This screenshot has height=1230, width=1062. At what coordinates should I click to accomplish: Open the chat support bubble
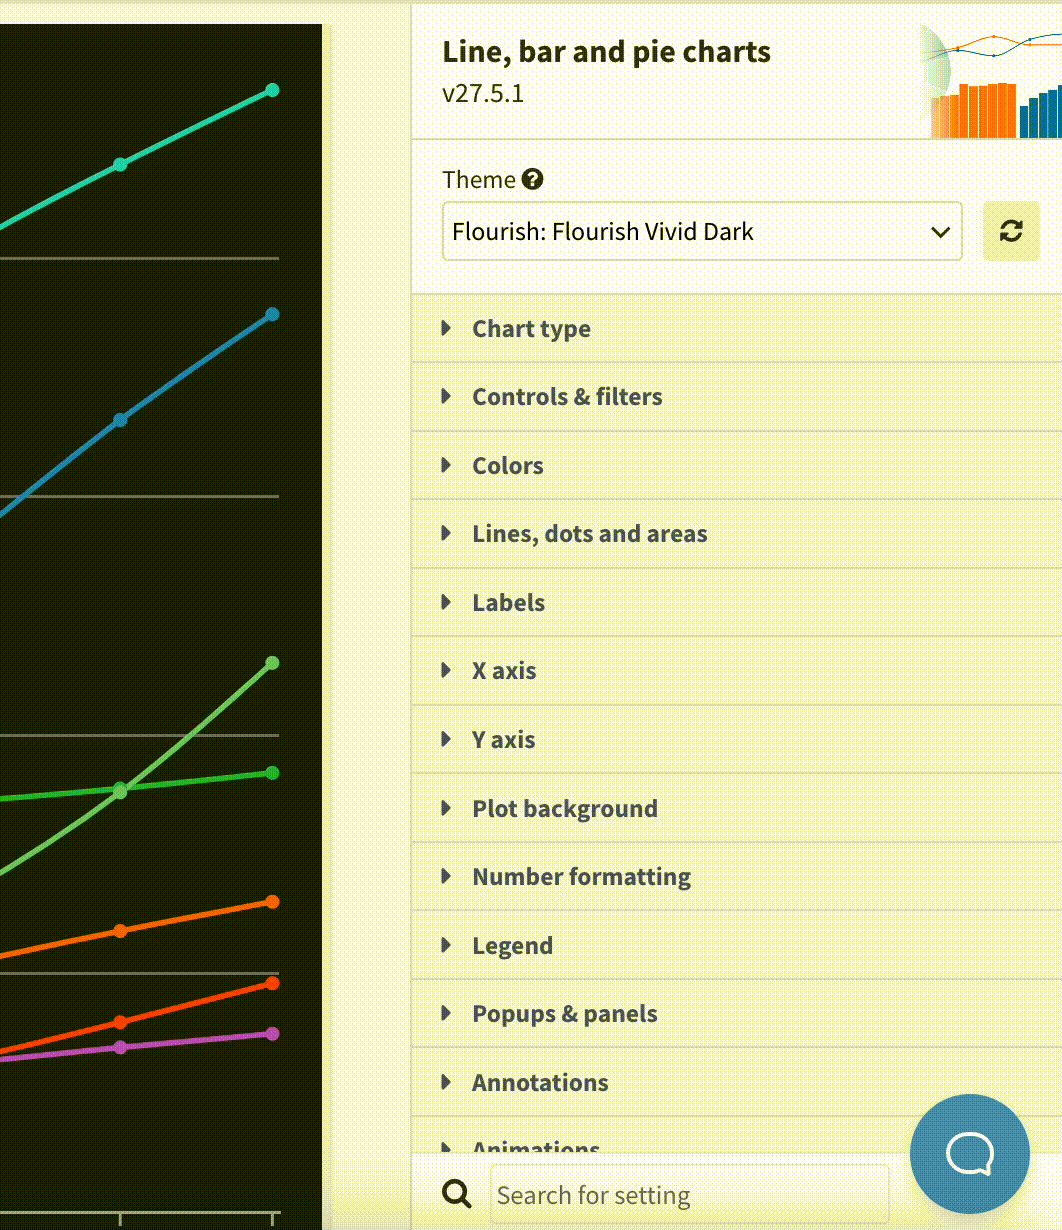(969, 1153)
